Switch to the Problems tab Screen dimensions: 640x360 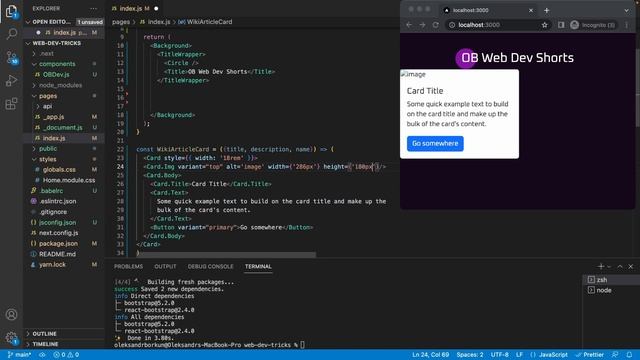(x=128, y=267)
